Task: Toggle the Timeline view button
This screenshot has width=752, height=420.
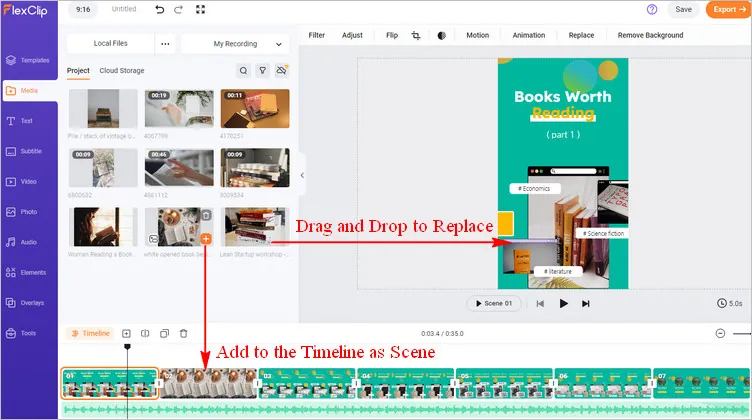Action: click(91, 333)
